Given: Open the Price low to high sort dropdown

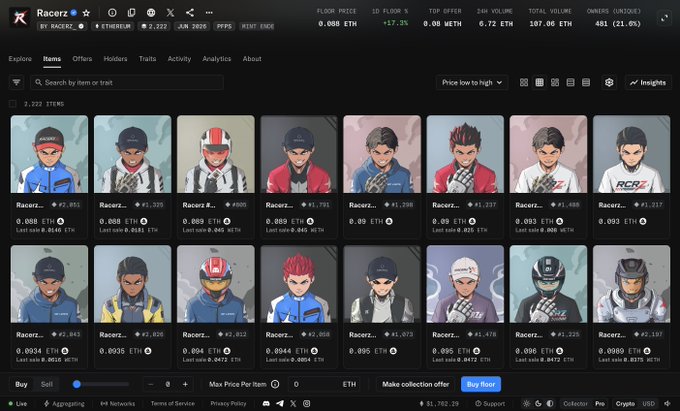Looking at the screenshot, I should pos(472,82).
